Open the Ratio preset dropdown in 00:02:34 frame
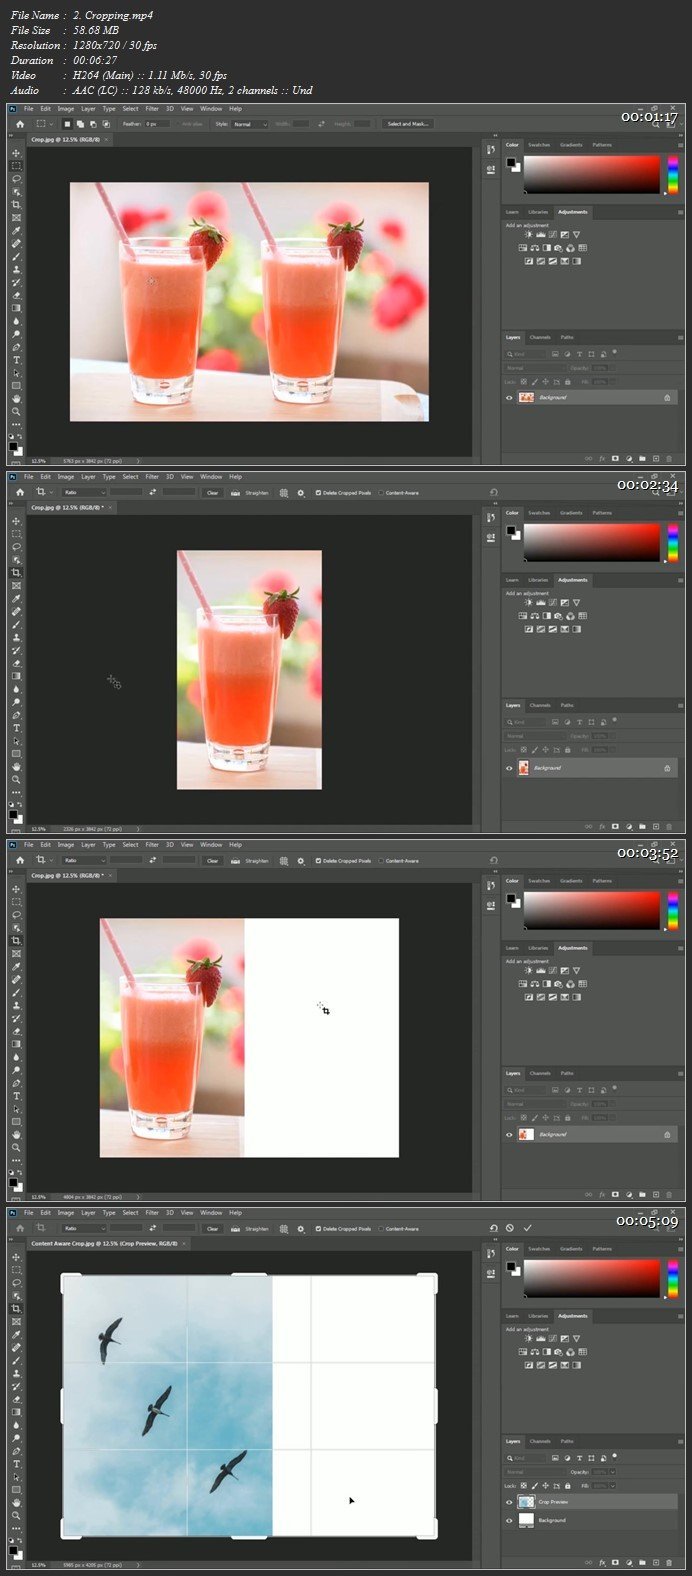The height and width of the screenshot is (1576, 692). point(84,493)
